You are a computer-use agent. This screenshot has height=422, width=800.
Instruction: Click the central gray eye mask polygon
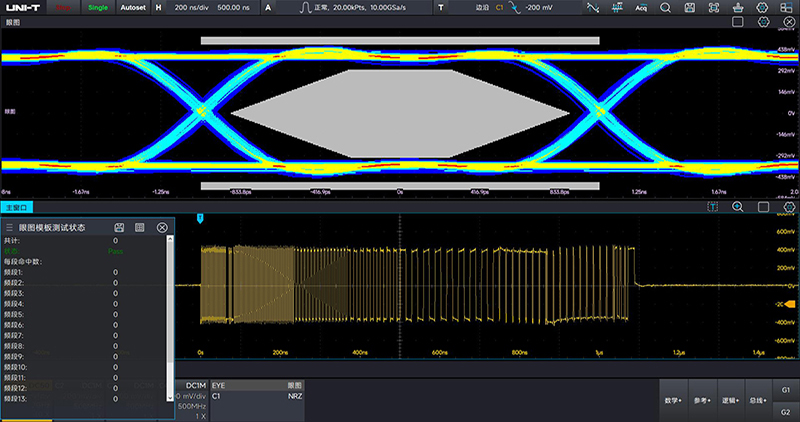click(400, 113)
